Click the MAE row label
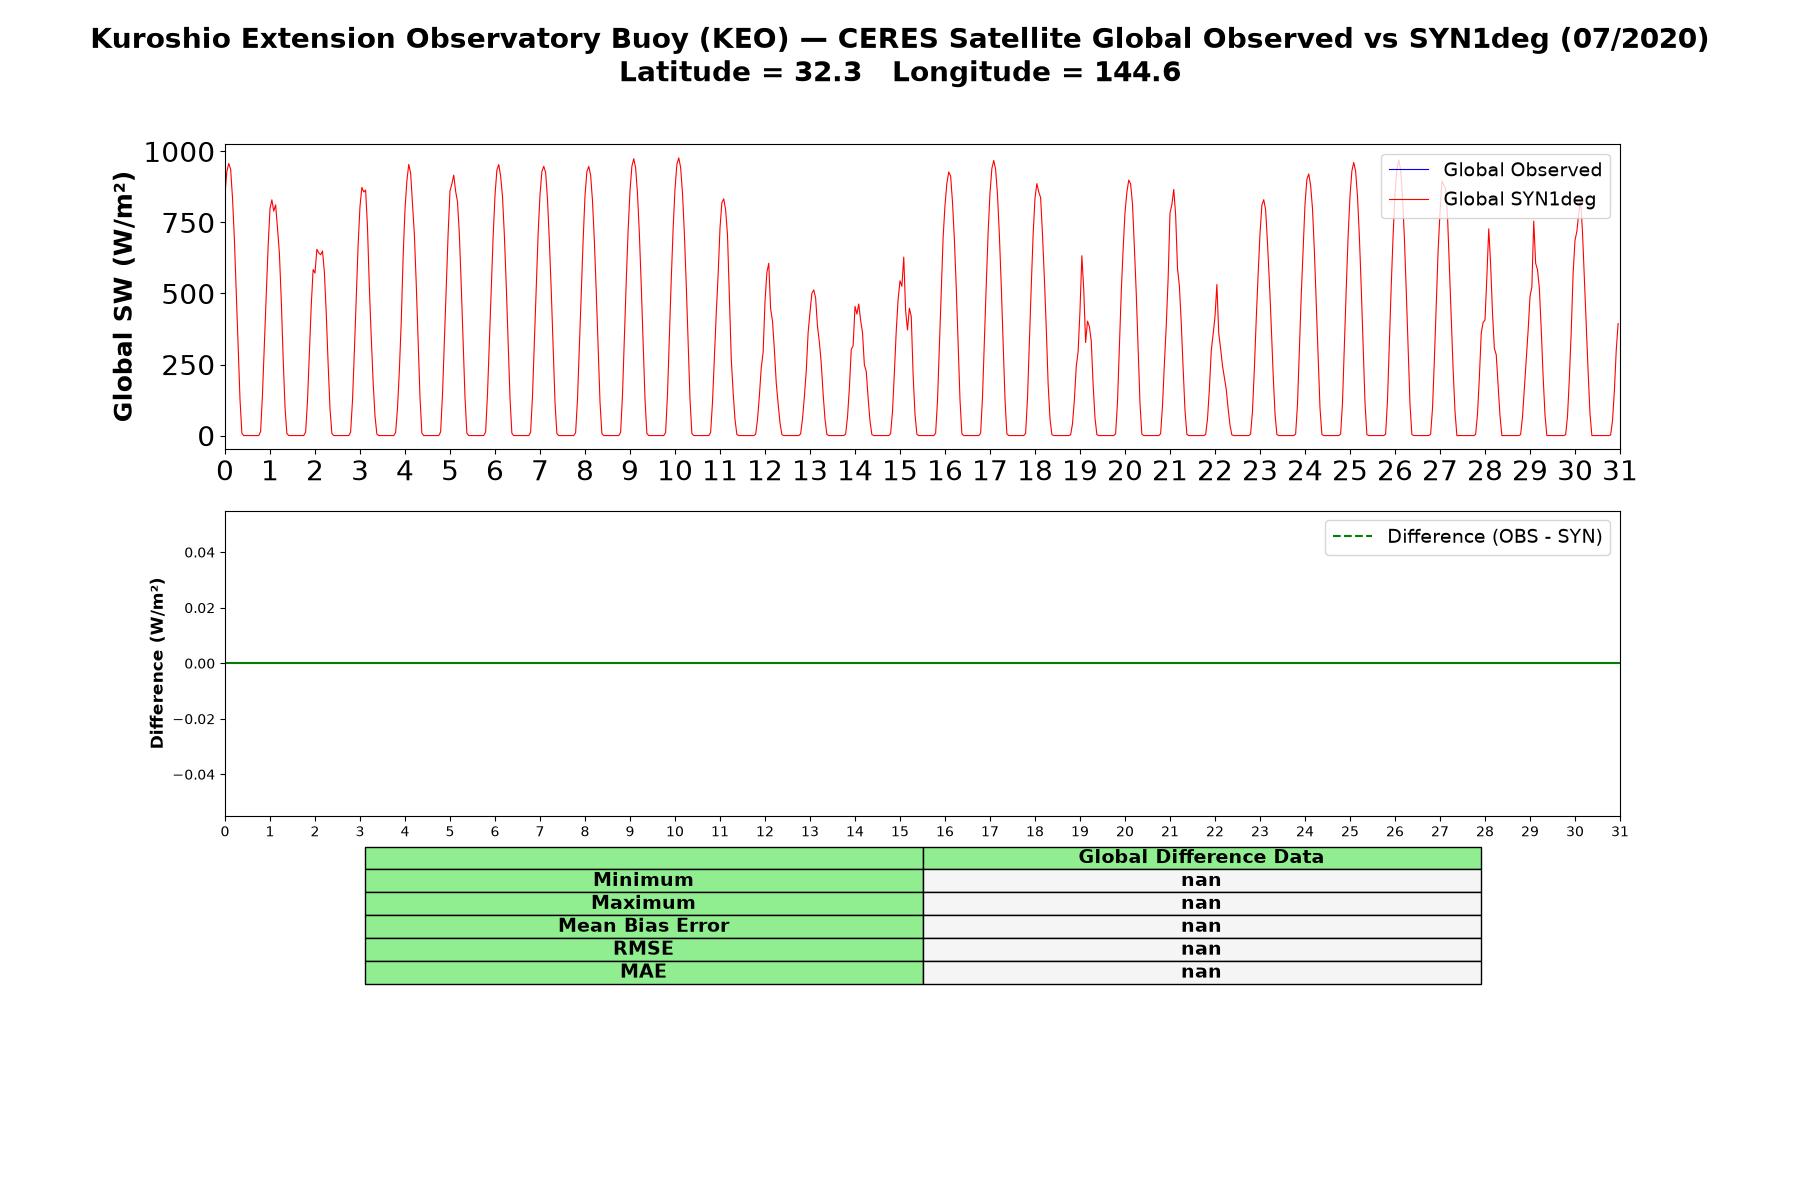Screen dimensions: 1800x1200 644,972
